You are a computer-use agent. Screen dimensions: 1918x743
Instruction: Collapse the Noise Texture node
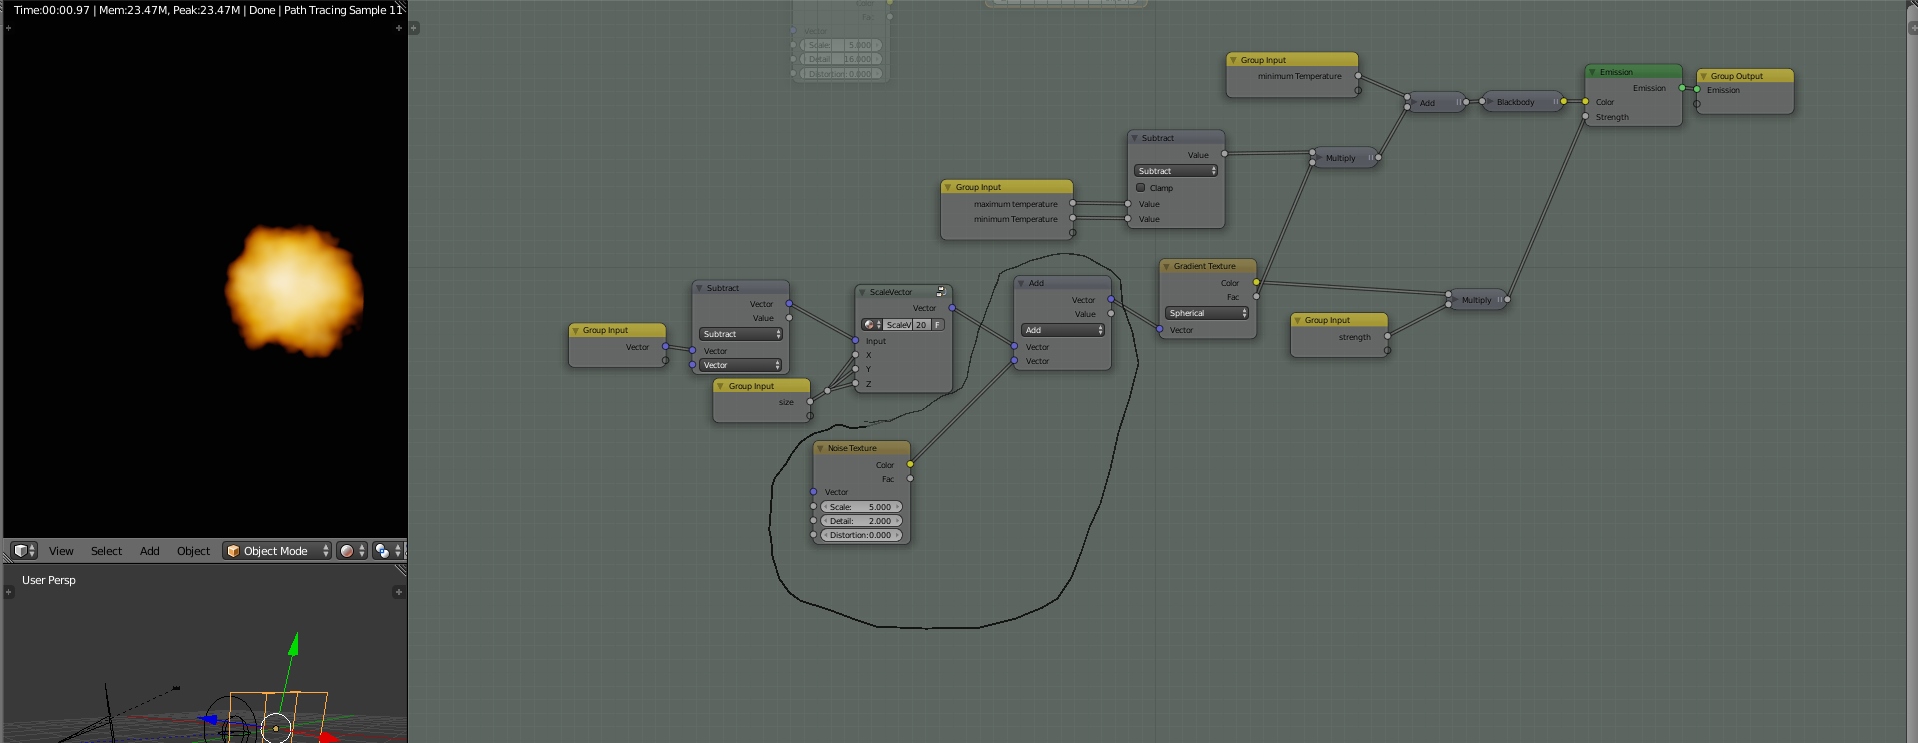[821, 448]
